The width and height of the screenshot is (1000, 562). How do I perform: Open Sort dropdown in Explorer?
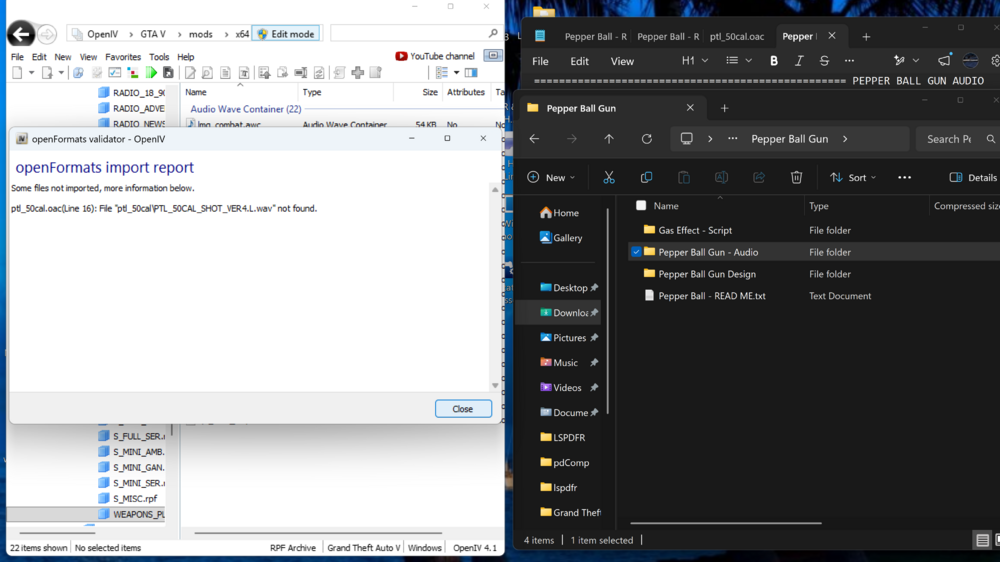click(853, 177)
